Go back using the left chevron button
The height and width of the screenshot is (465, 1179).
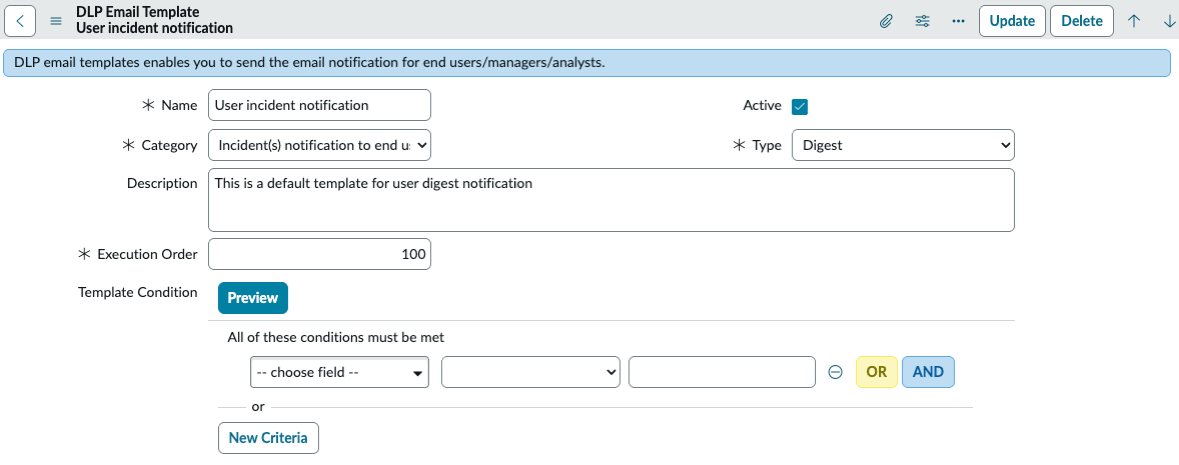pyautogui.click(x=20, y=21)
